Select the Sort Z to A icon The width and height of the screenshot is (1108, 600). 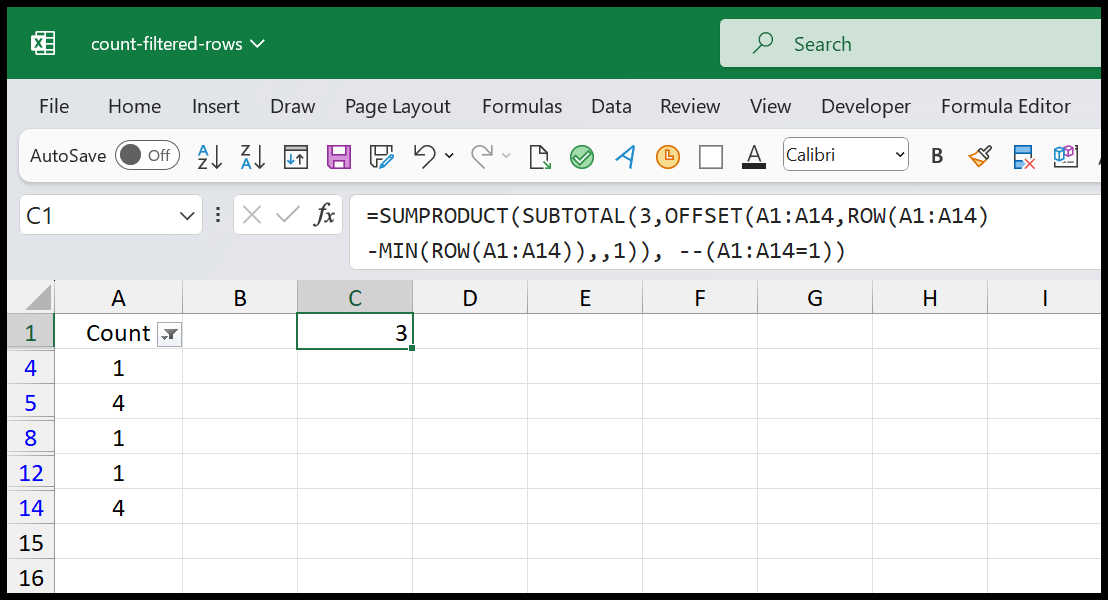pos(252,156)
